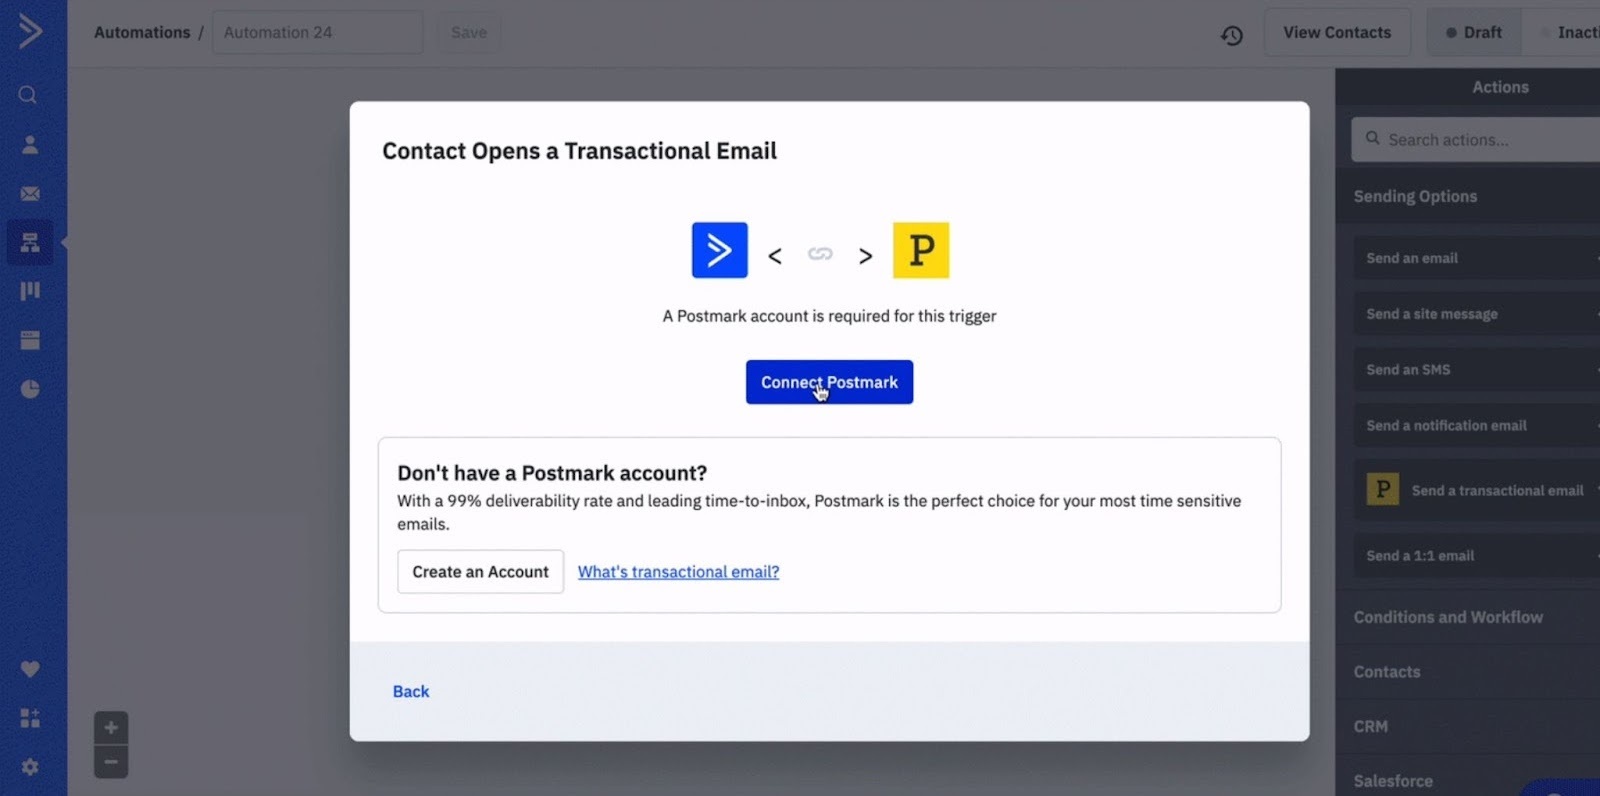Screen dimensions: 1600x796
Task: Open Settings gear icon in sidebar
Action: [30, 767]
